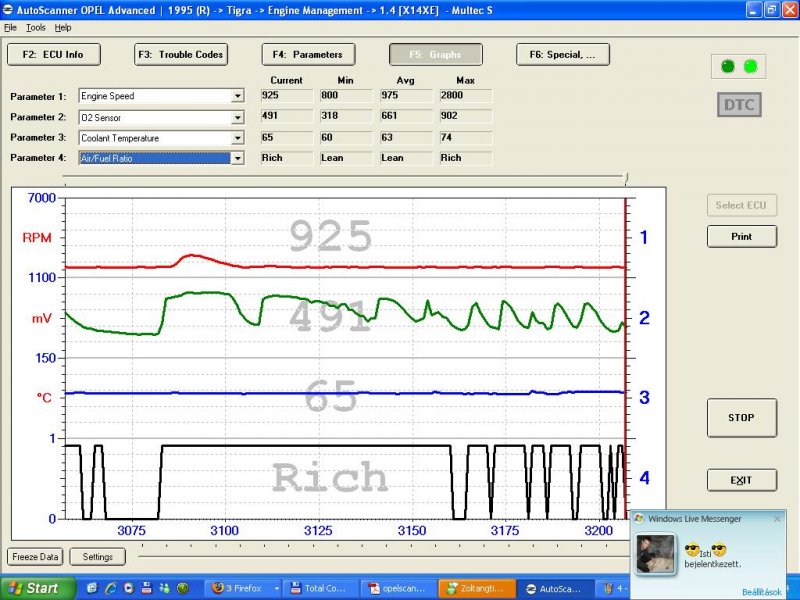Click the dark green status LED indicator
The width and height of the screenshot is (800, 600).
click(728, 66)
